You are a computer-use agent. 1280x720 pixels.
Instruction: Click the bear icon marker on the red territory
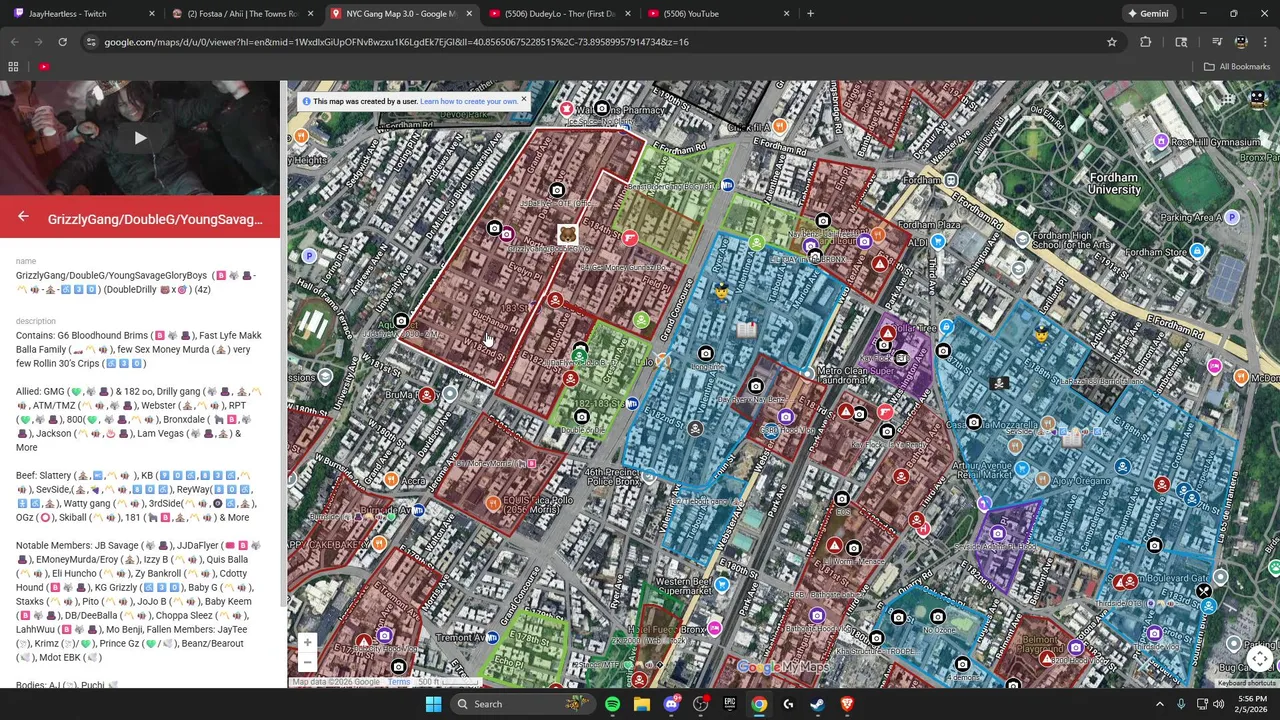coord(567,234)
